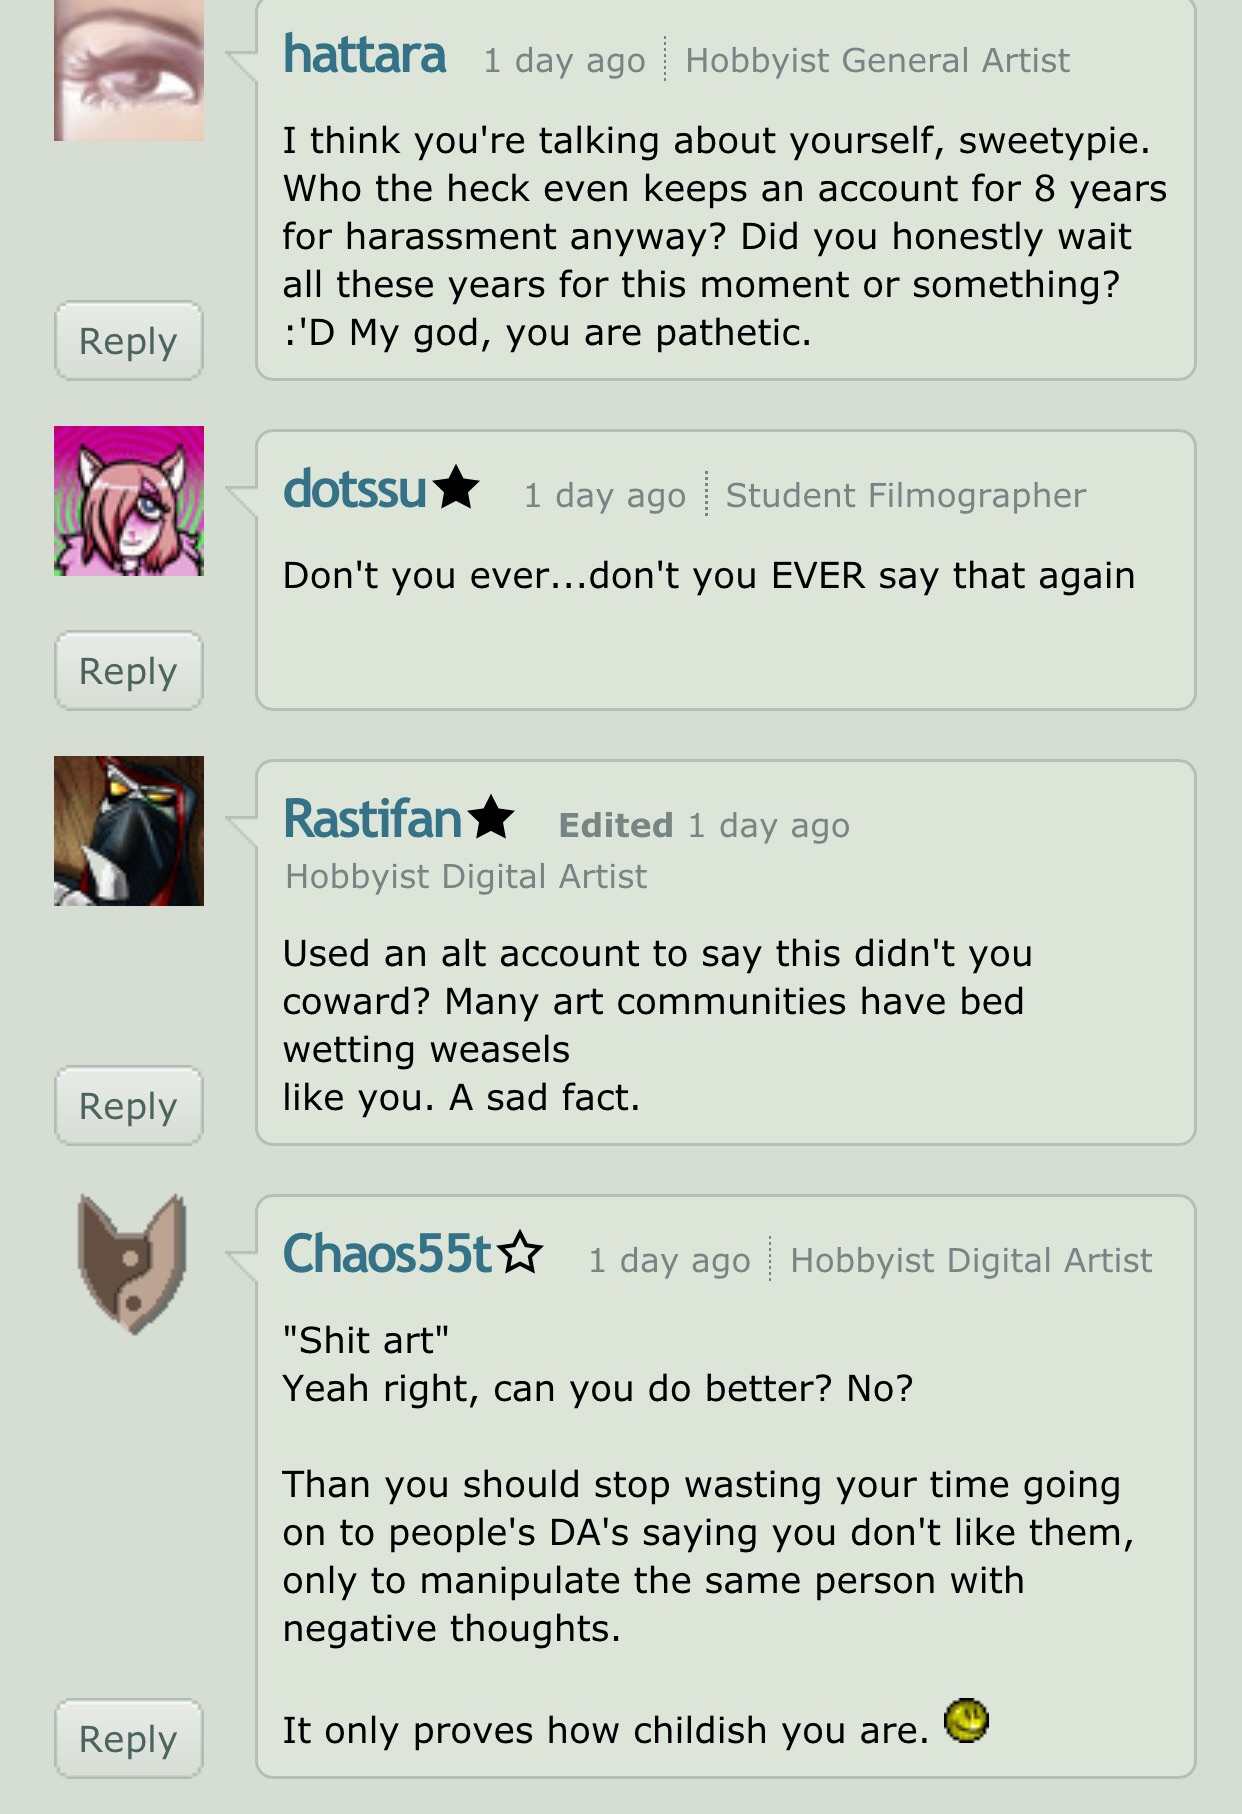Reply to Chaos55t's comment
The height and width of the screenshot is (1814, 1242).
[x=129, y=1739]
